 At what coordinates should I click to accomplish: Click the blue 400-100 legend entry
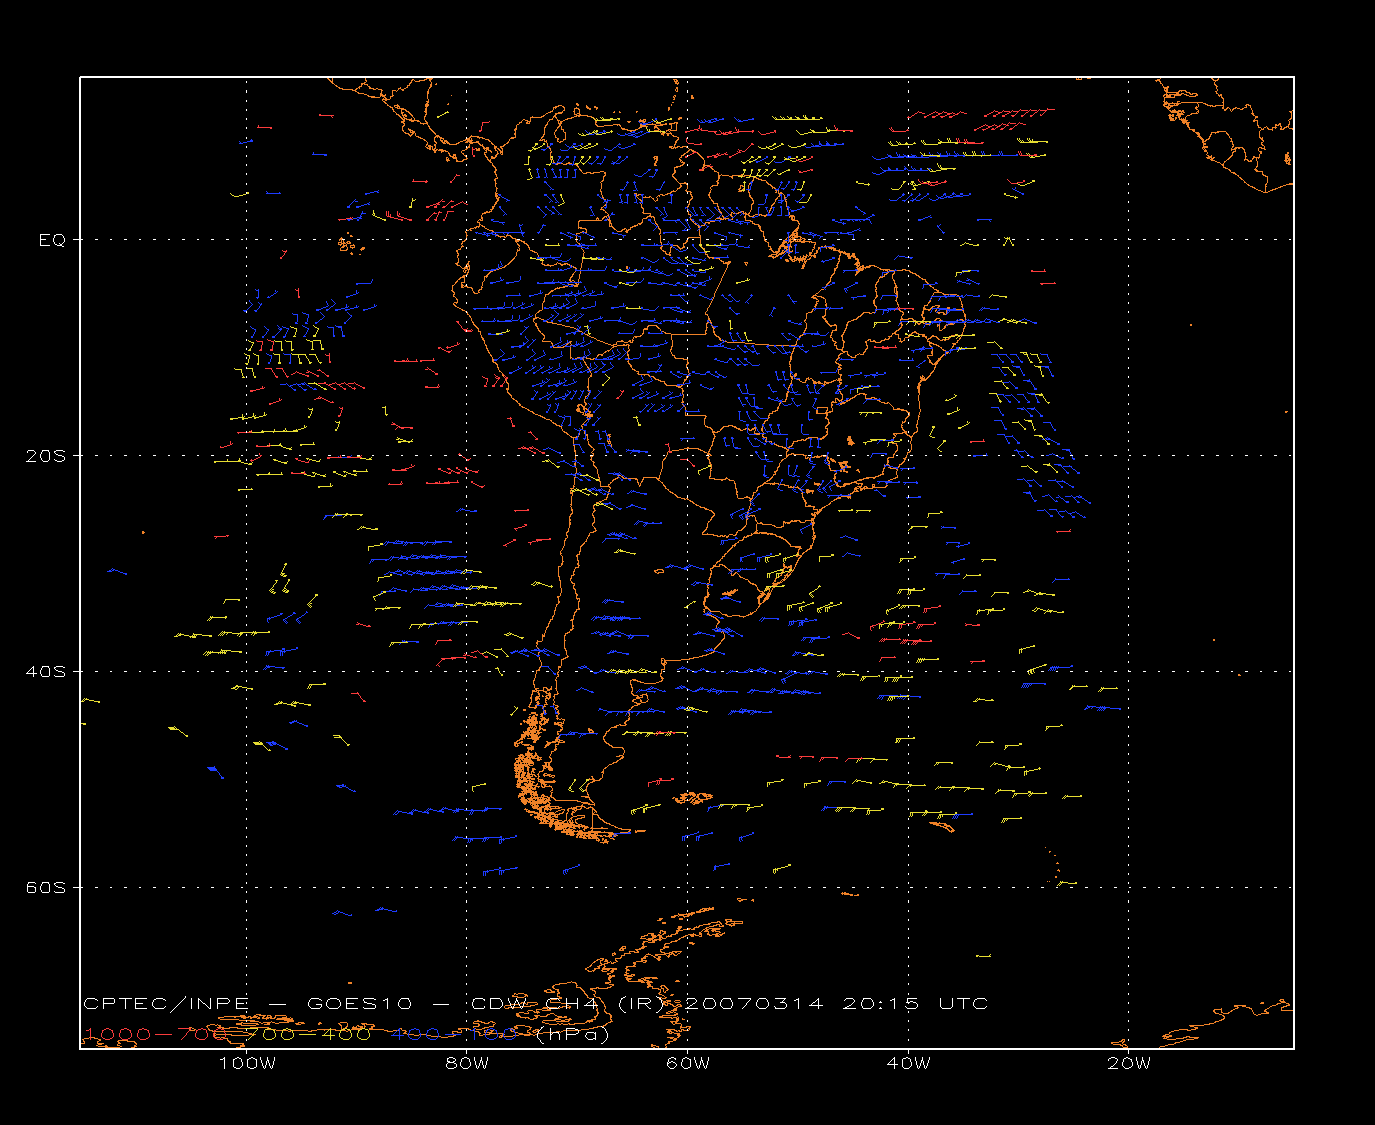455,1034
